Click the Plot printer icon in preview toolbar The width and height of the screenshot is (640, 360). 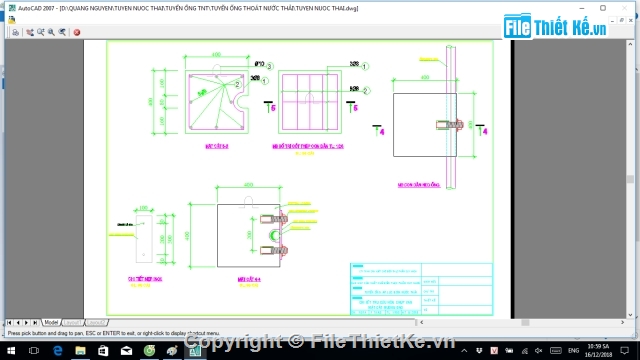coord(16,32)
